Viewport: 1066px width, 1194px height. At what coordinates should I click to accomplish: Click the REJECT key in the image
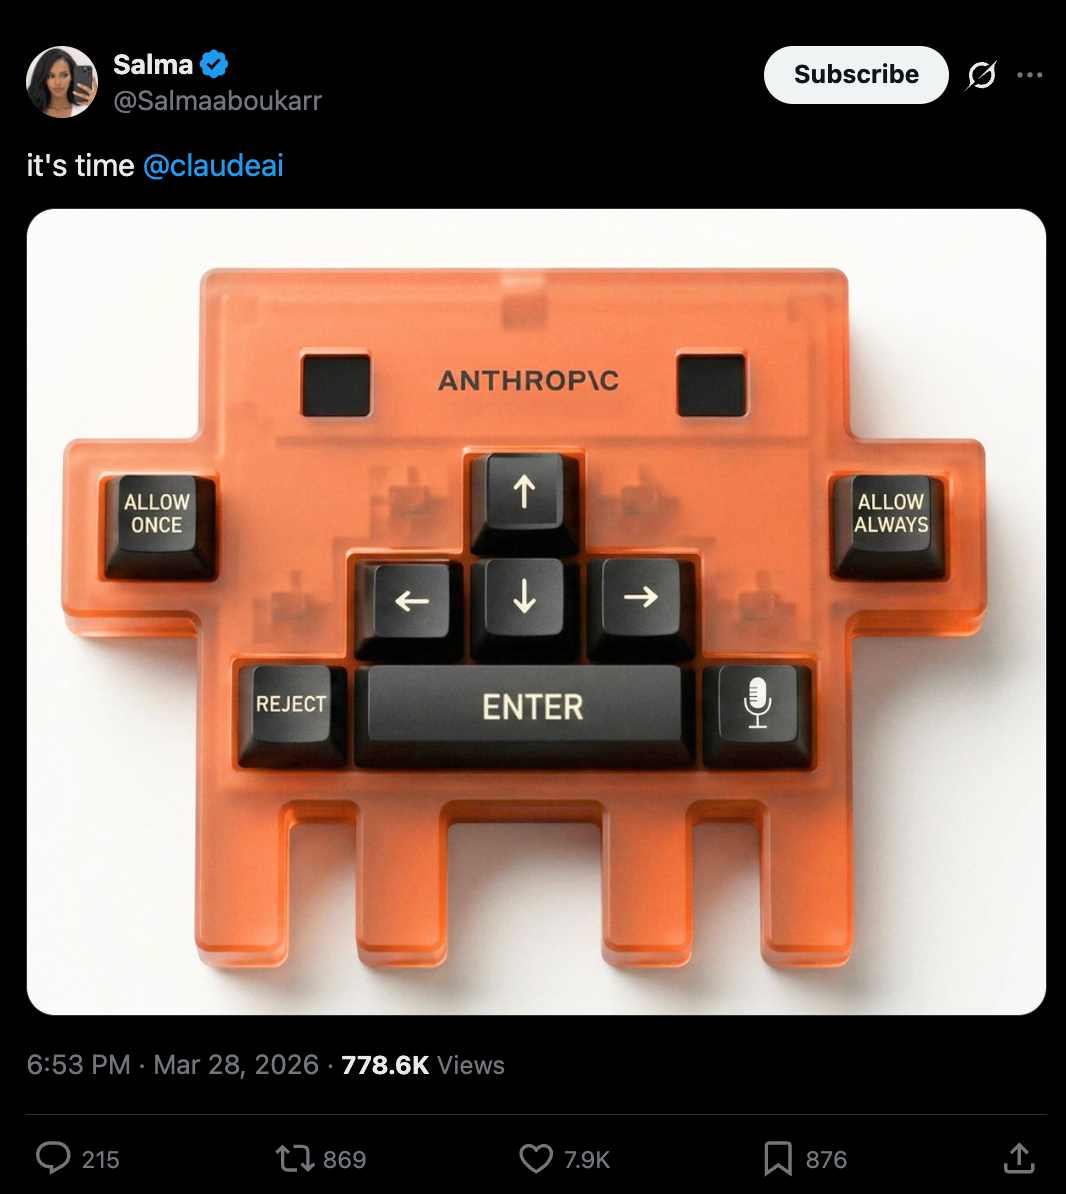coord(291,714)
